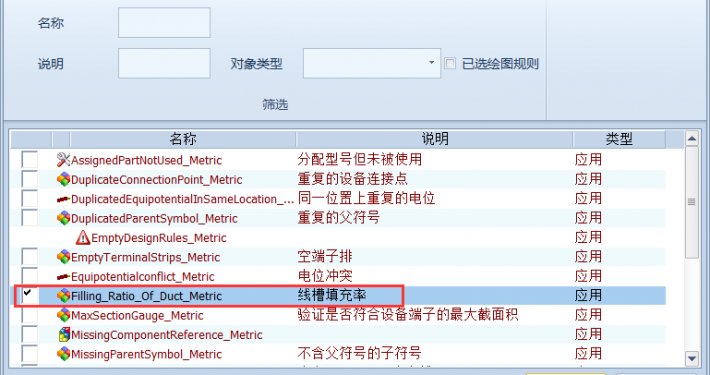Click the MissingParentSymbol_Metric cube icon
The height and width of the screenshot is (375, 710).
tap(63, 354)
